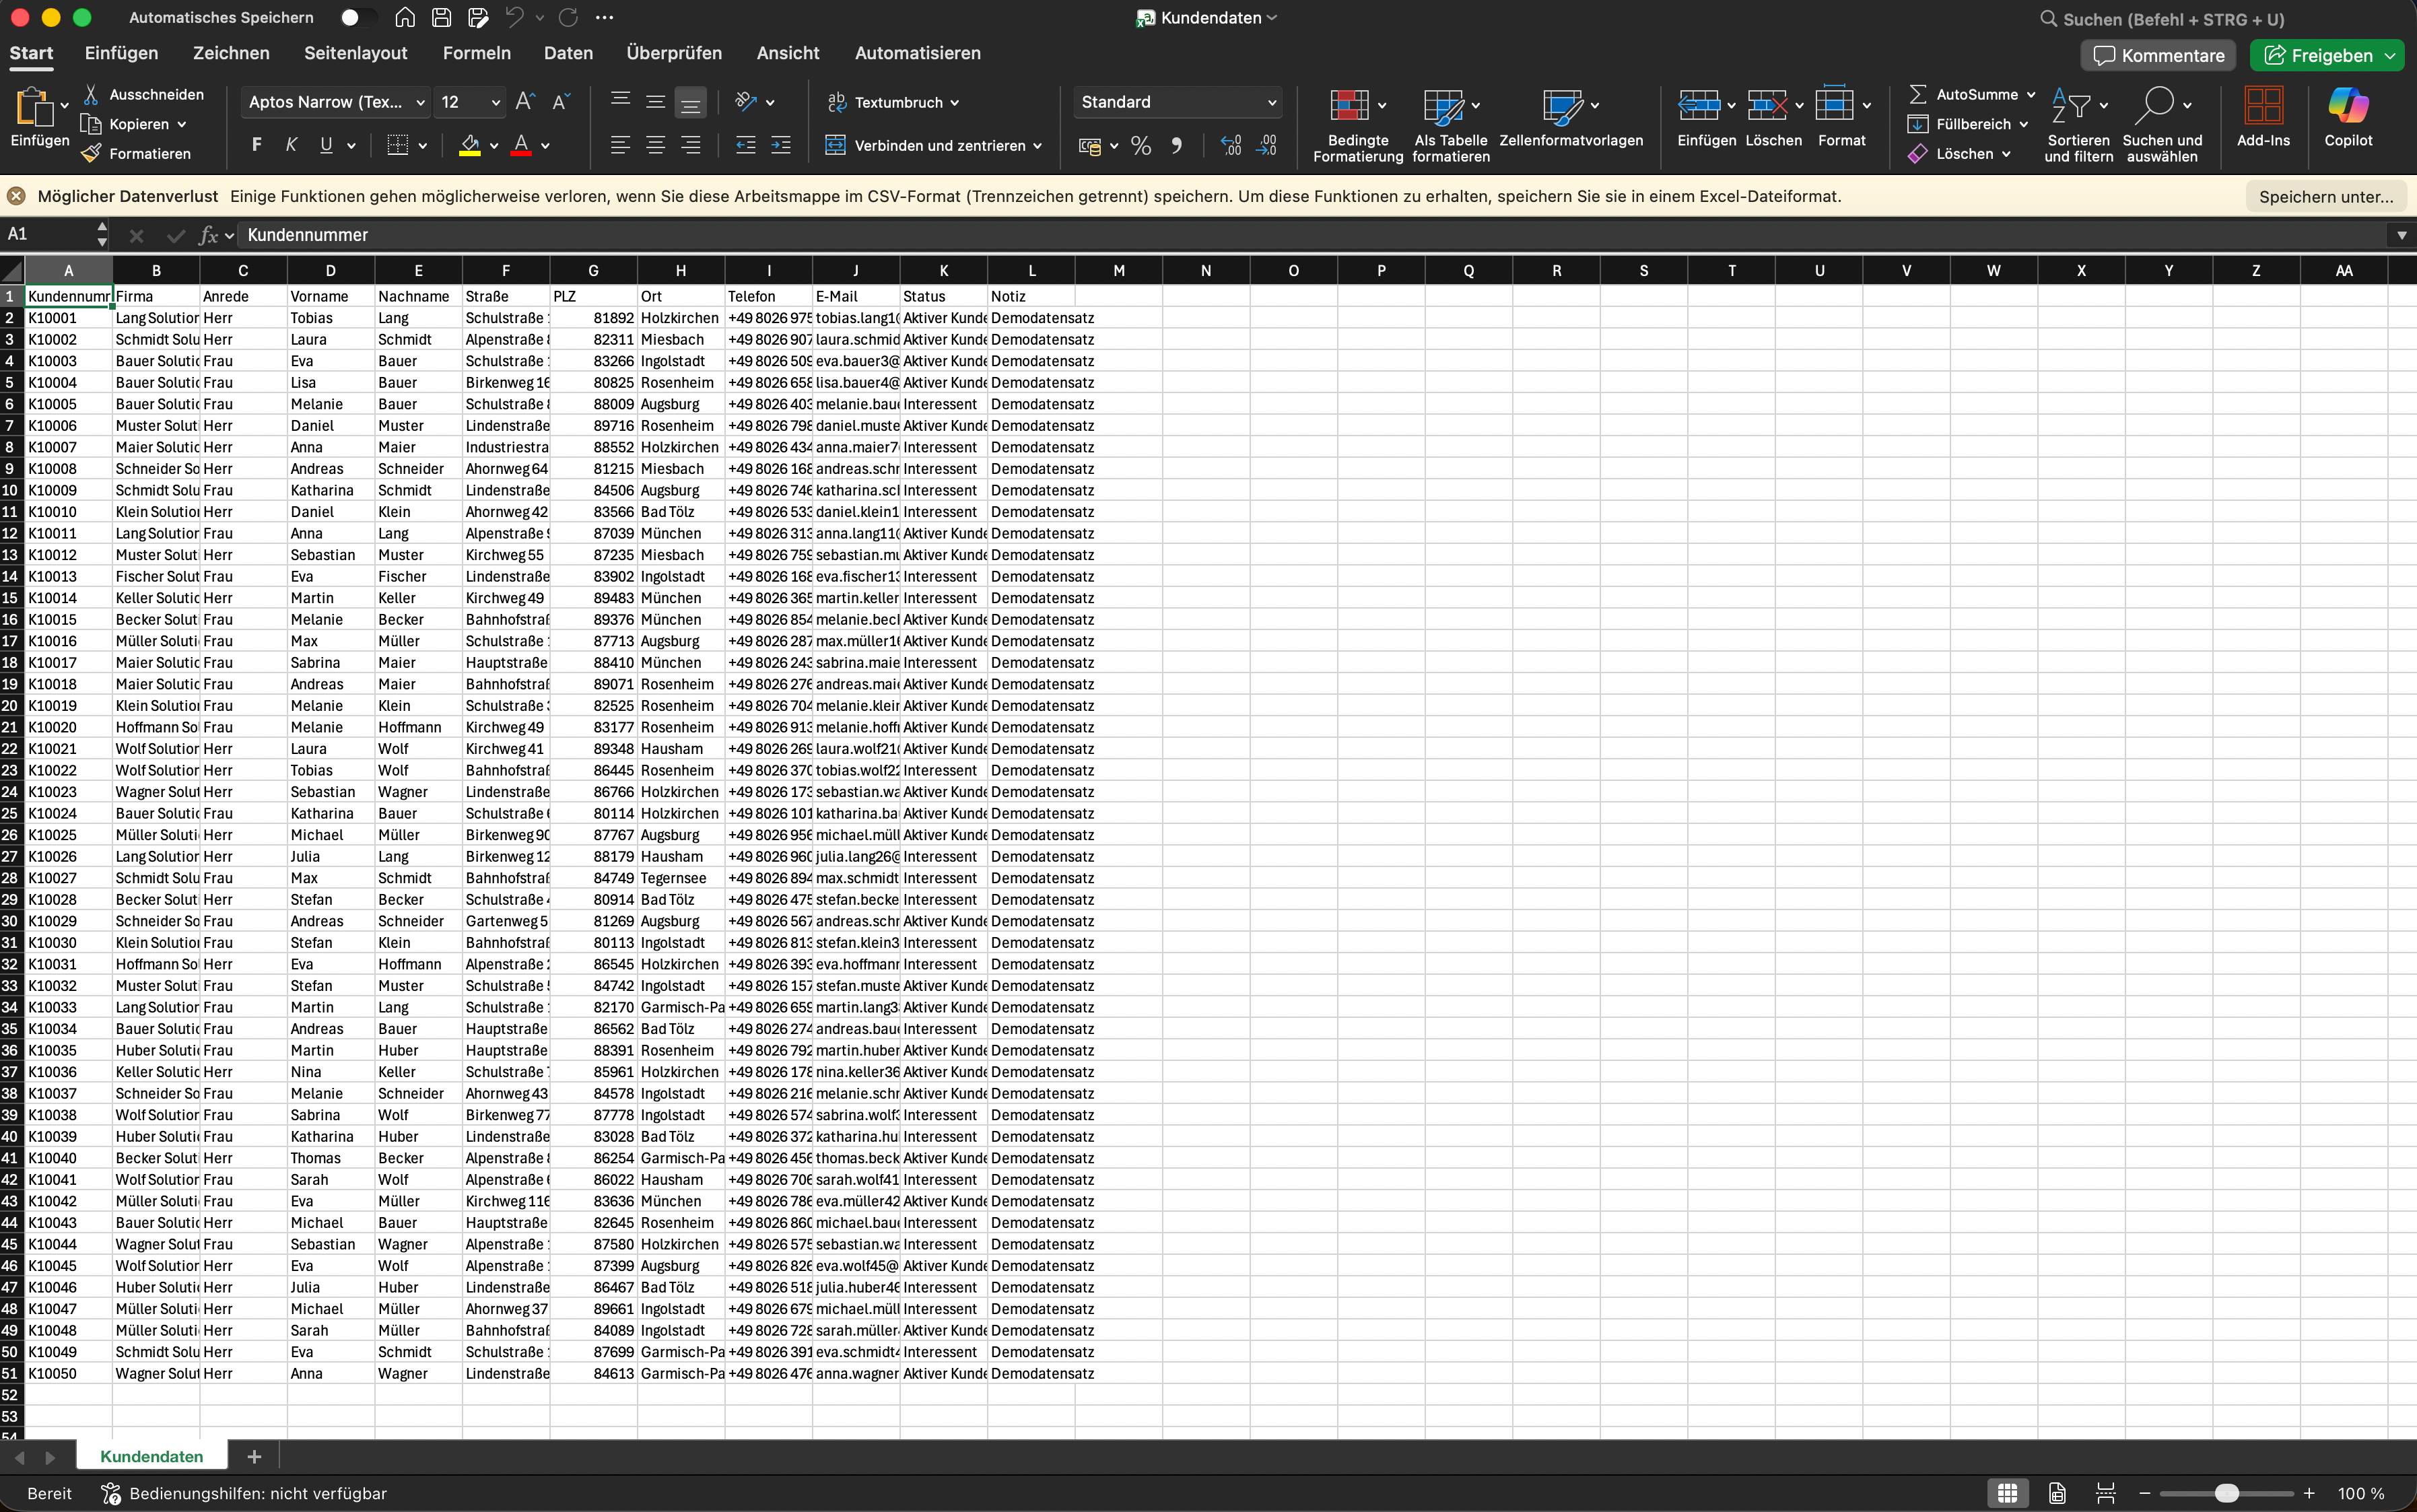Expand Kopieren dropdown arrow

click(x=182, y=124)
